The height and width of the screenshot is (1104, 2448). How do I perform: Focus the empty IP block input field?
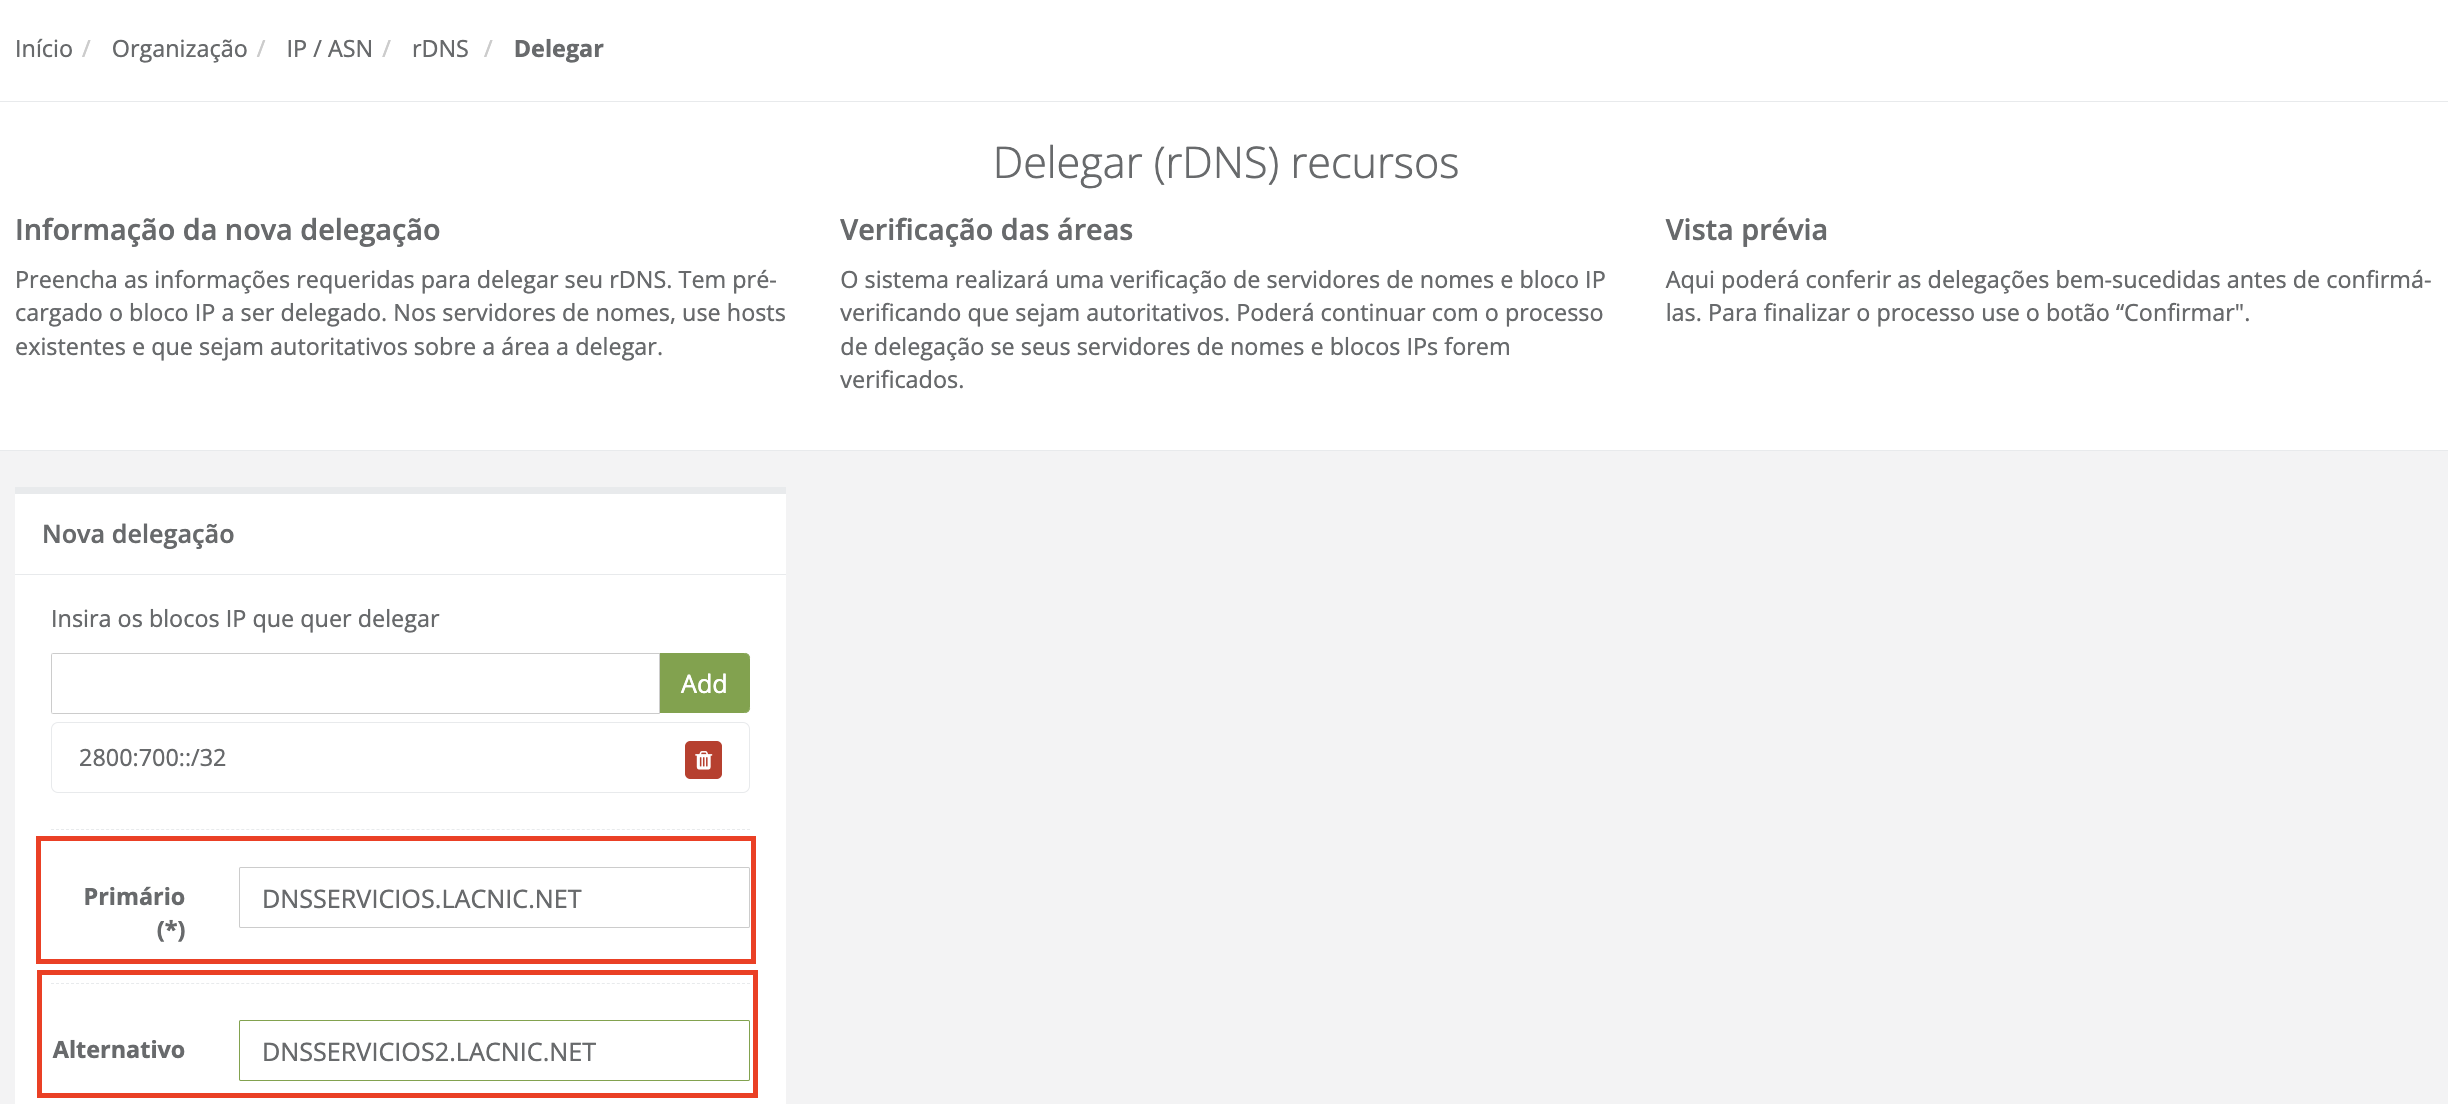coord(355,684)
